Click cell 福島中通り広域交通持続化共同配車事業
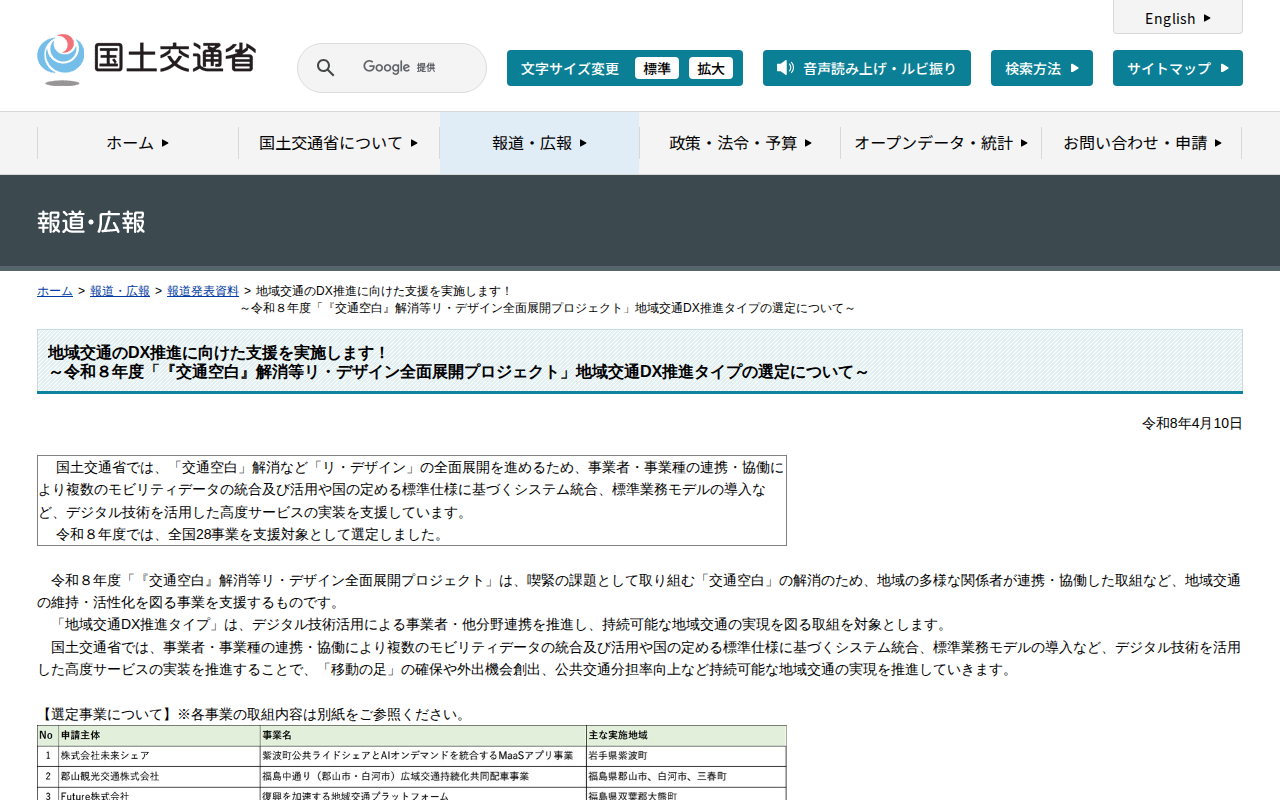1280x800 pixels. 422,776
